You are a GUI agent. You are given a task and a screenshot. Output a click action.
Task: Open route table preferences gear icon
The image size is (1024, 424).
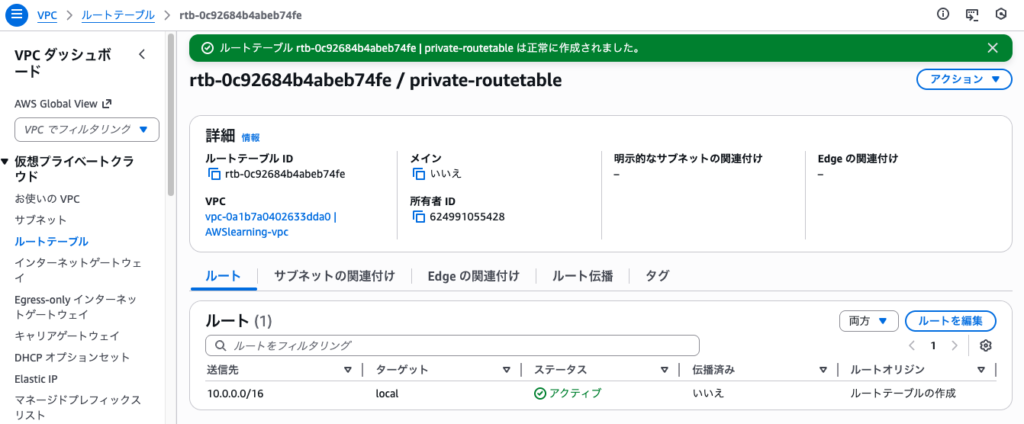pyautogui.click(x=986, y=345)
